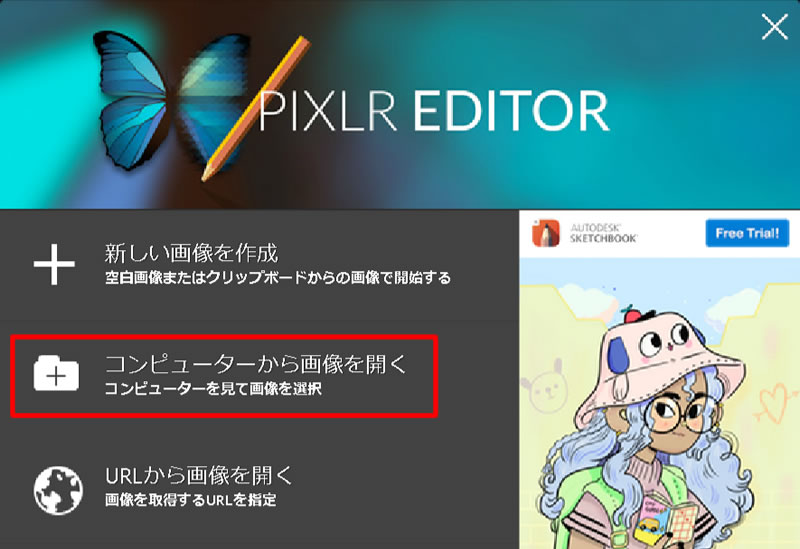Click the Autodesk Sketchbook app icon
The width and height of the screenshot is (800, 549).
546,233
